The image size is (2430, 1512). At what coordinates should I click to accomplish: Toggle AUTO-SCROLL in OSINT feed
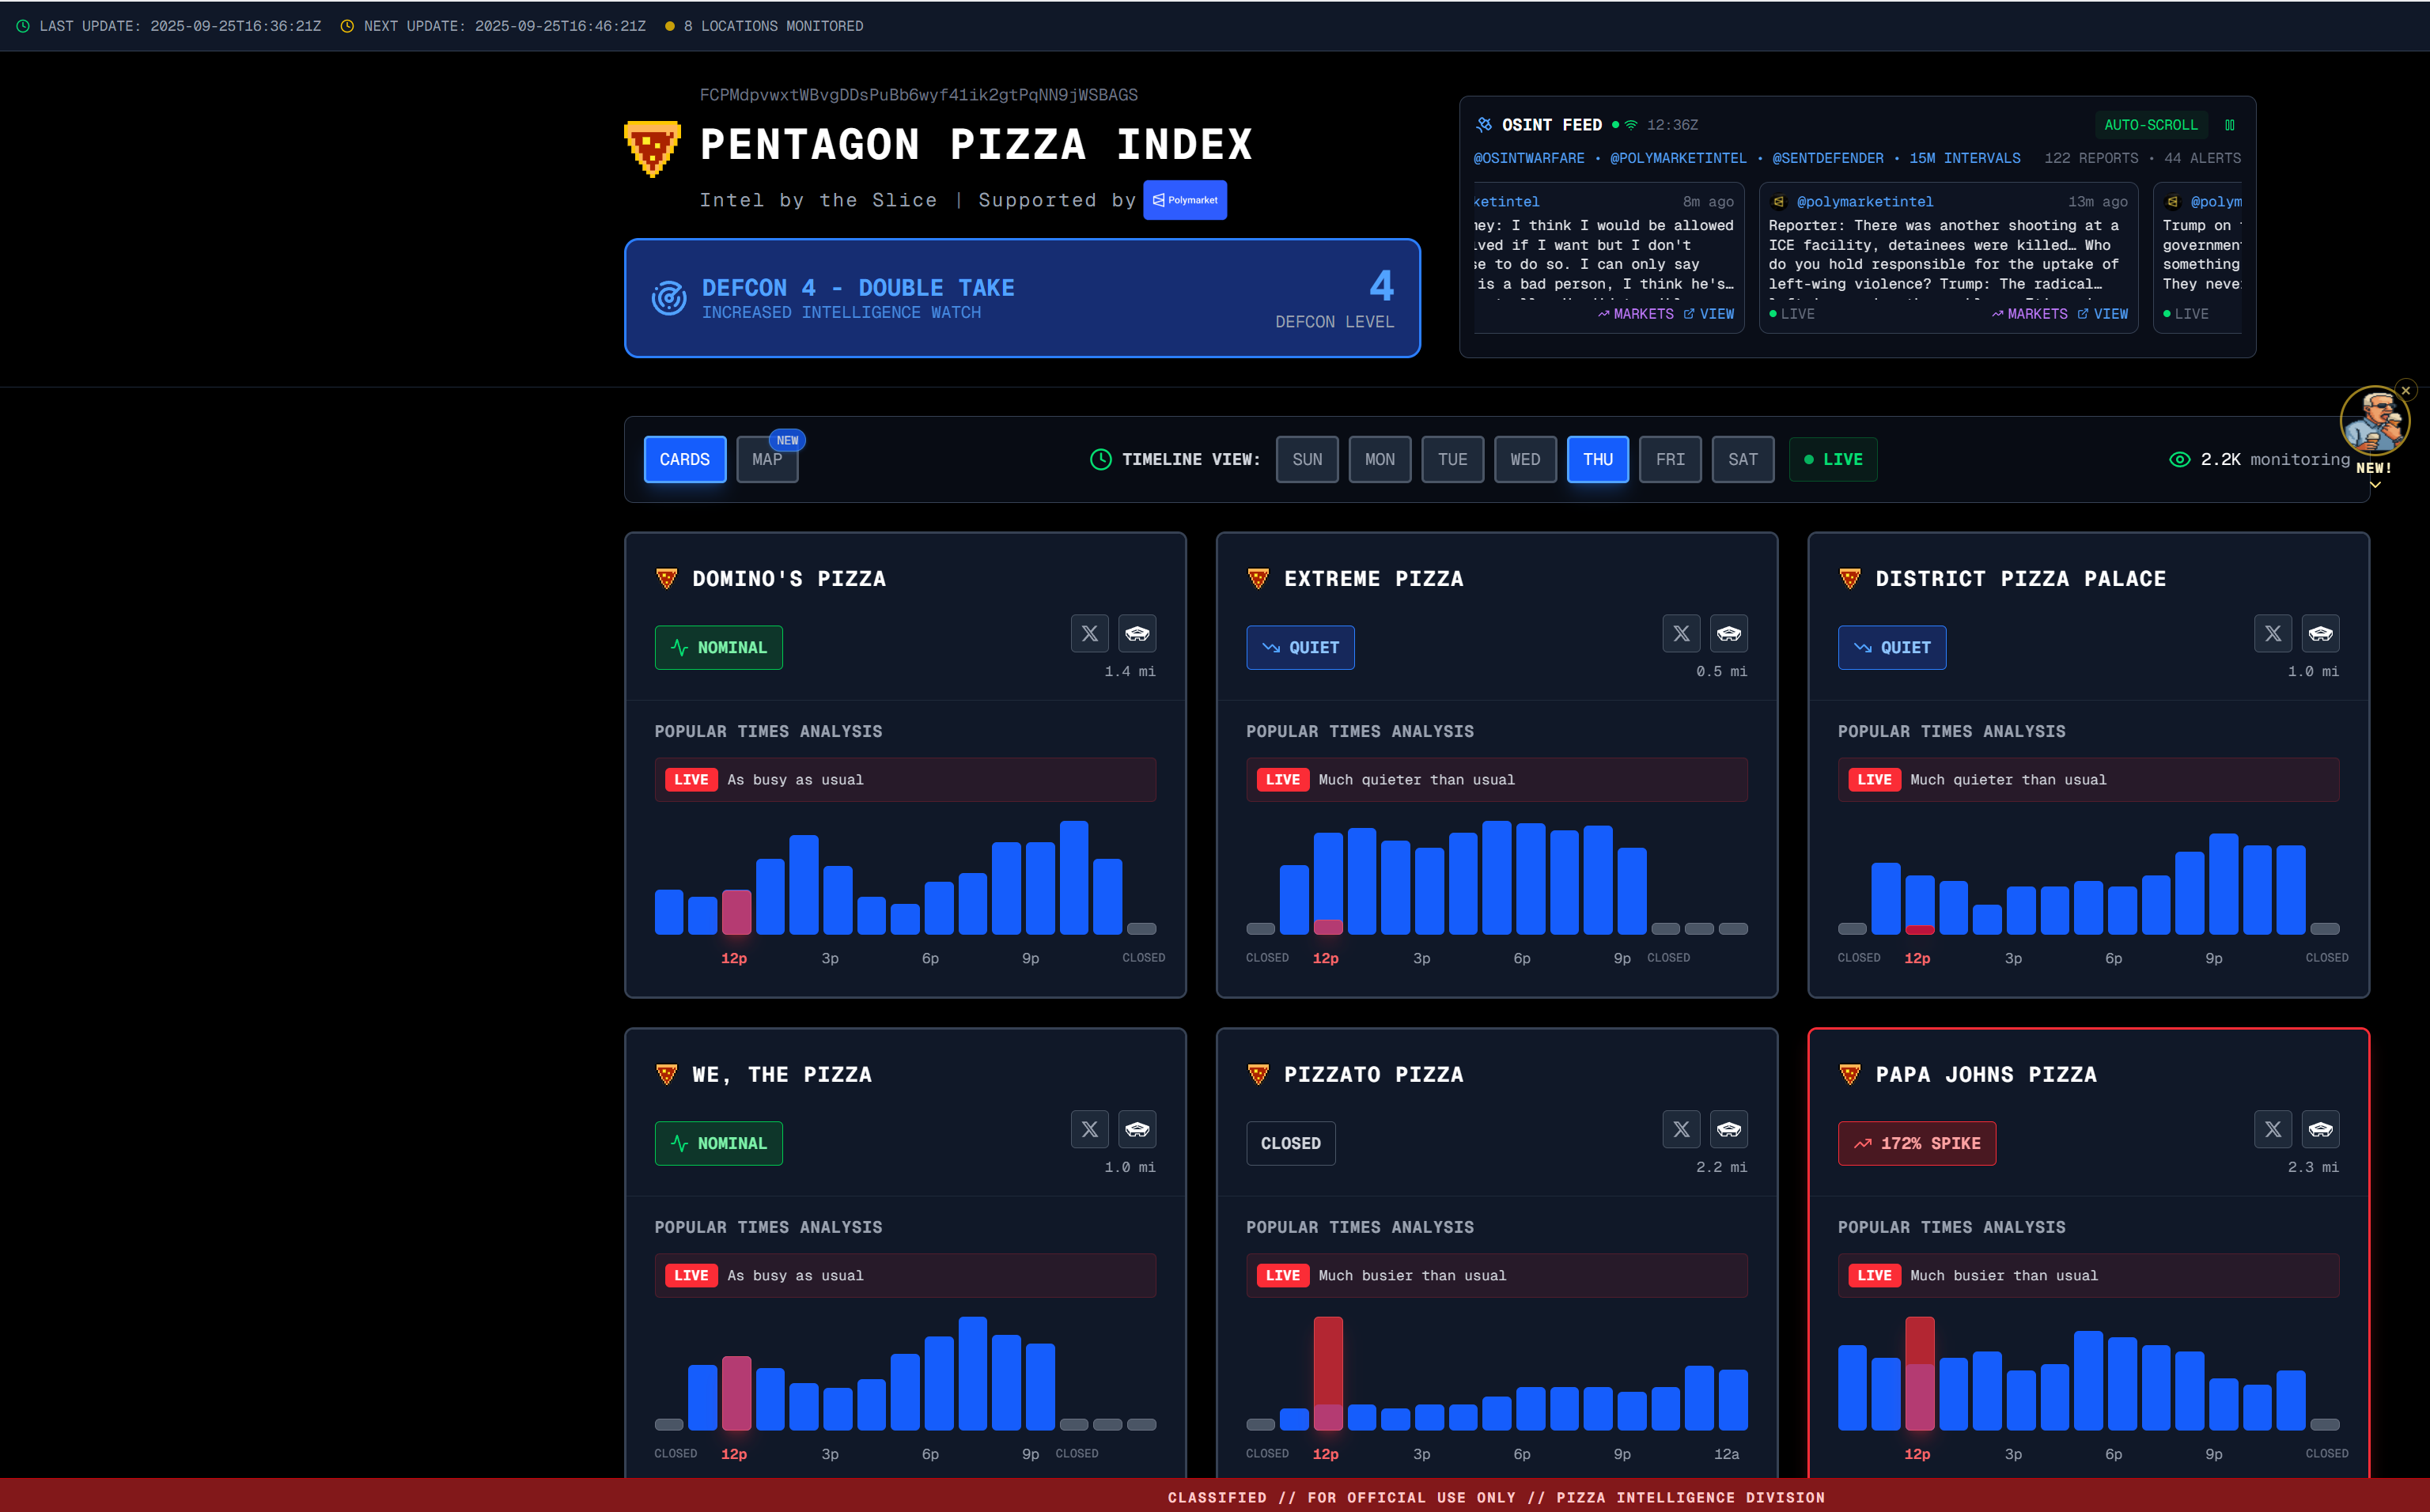[2151, 125]
